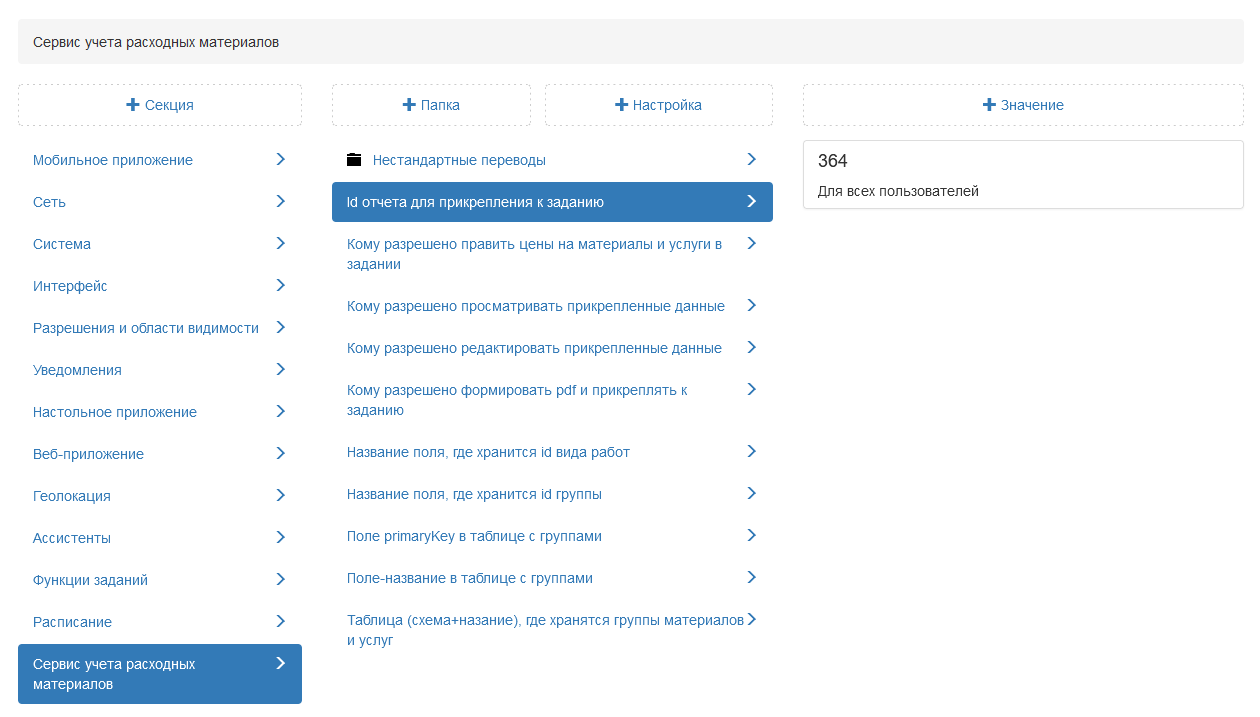This screenshot has height=717, width=1260.
Task: Expand the Нестандартные переводы folder
Action: tap(751, 159)
